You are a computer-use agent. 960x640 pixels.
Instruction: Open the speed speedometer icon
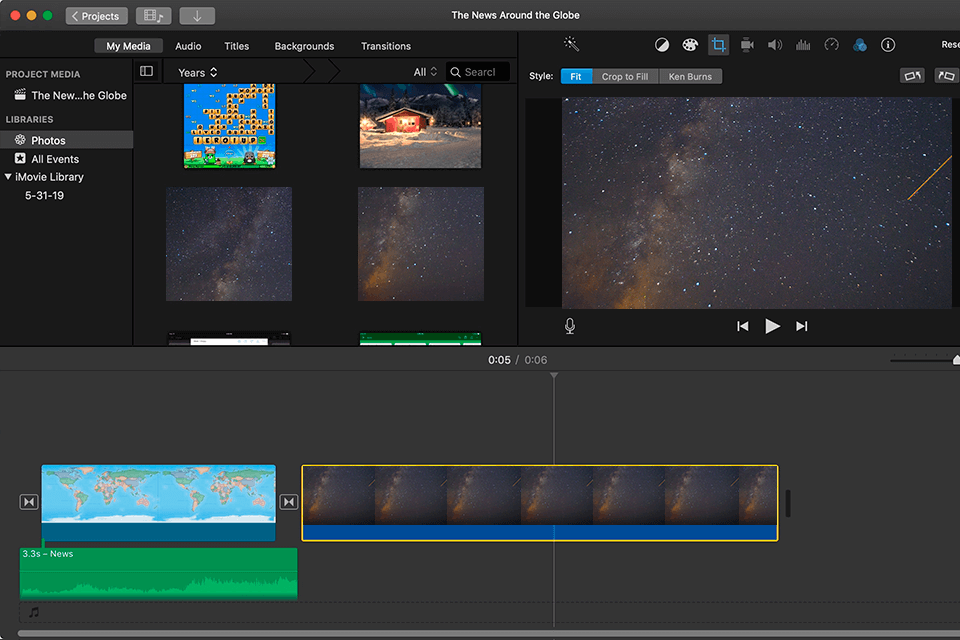pos(831,45)
